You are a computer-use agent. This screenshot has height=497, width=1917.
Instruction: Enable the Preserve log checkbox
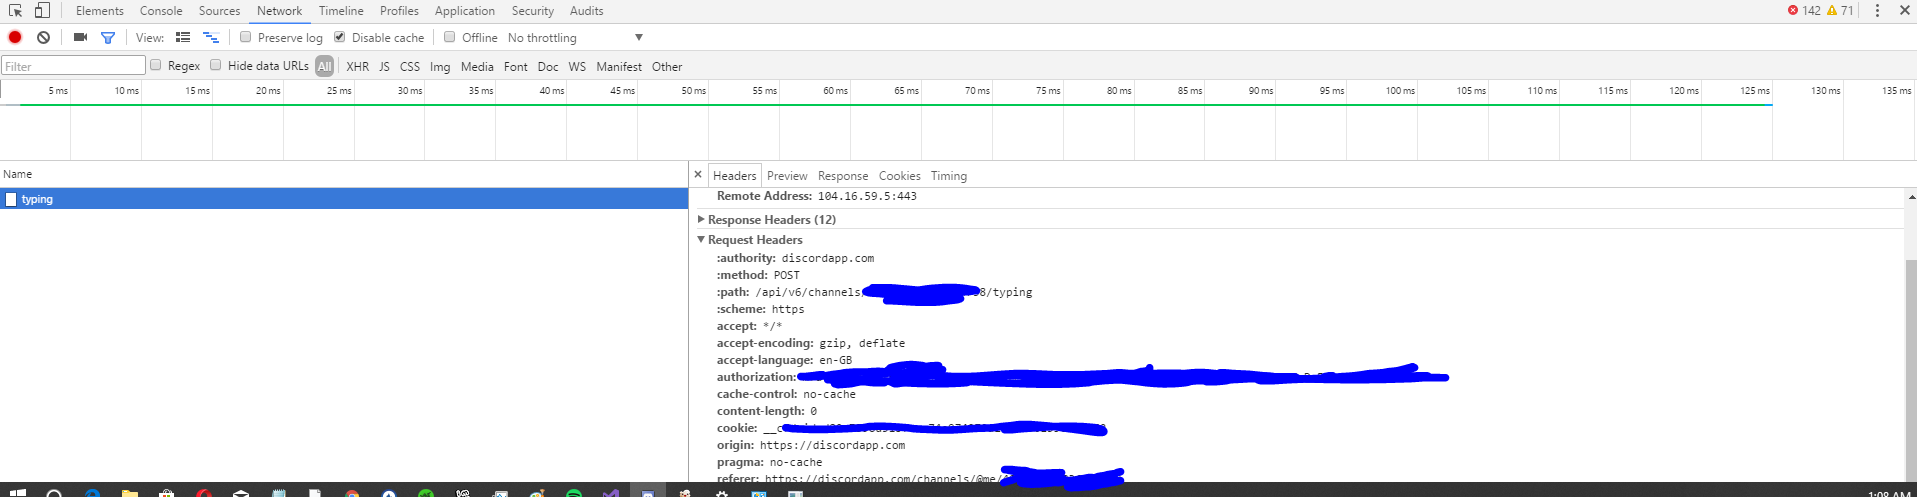(x=246, y=37)
